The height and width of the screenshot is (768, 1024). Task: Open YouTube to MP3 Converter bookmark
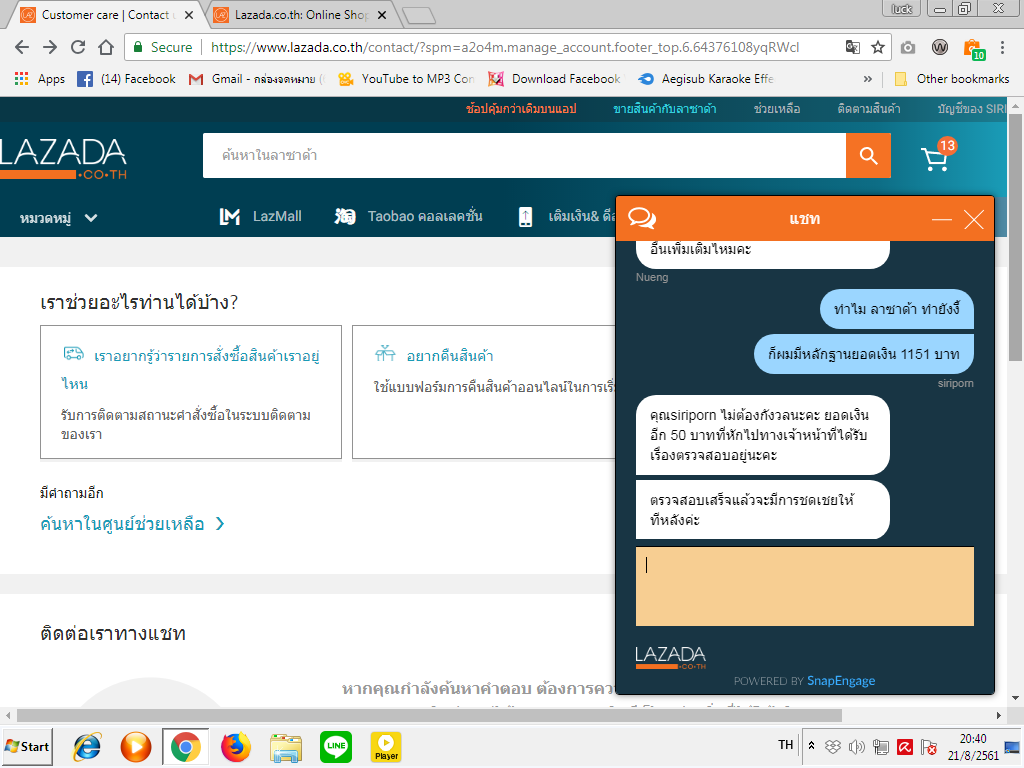tap(406, 79)
